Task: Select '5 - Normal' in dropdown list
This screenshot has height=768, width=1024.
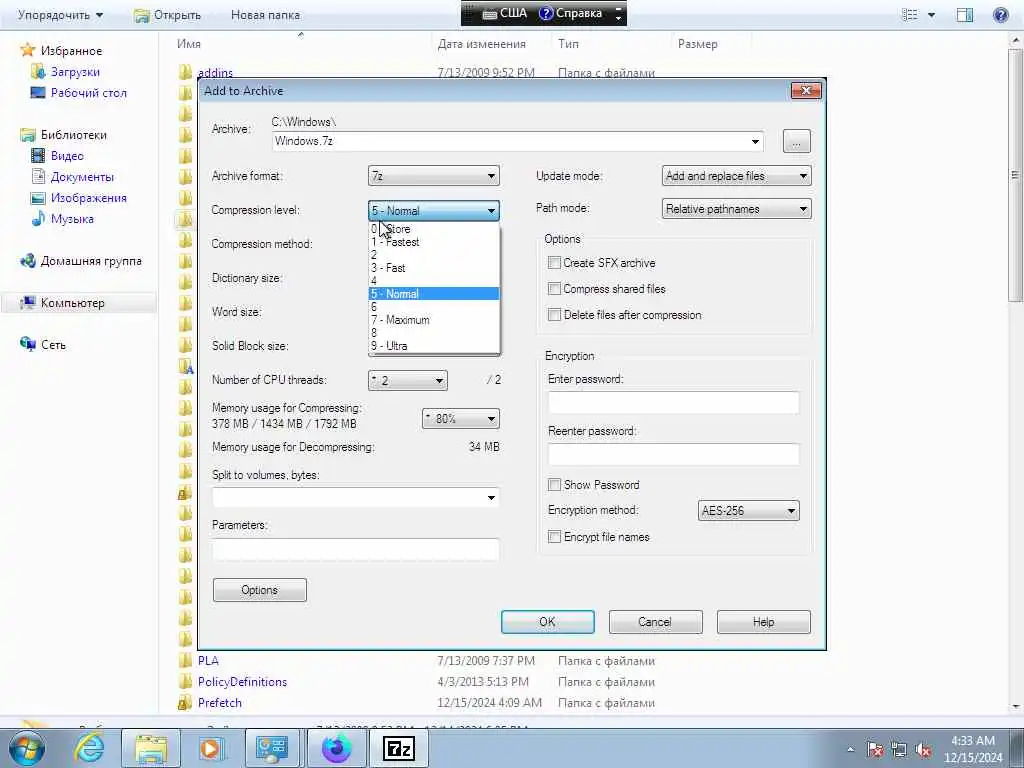Action: click(x=434, y=294)
